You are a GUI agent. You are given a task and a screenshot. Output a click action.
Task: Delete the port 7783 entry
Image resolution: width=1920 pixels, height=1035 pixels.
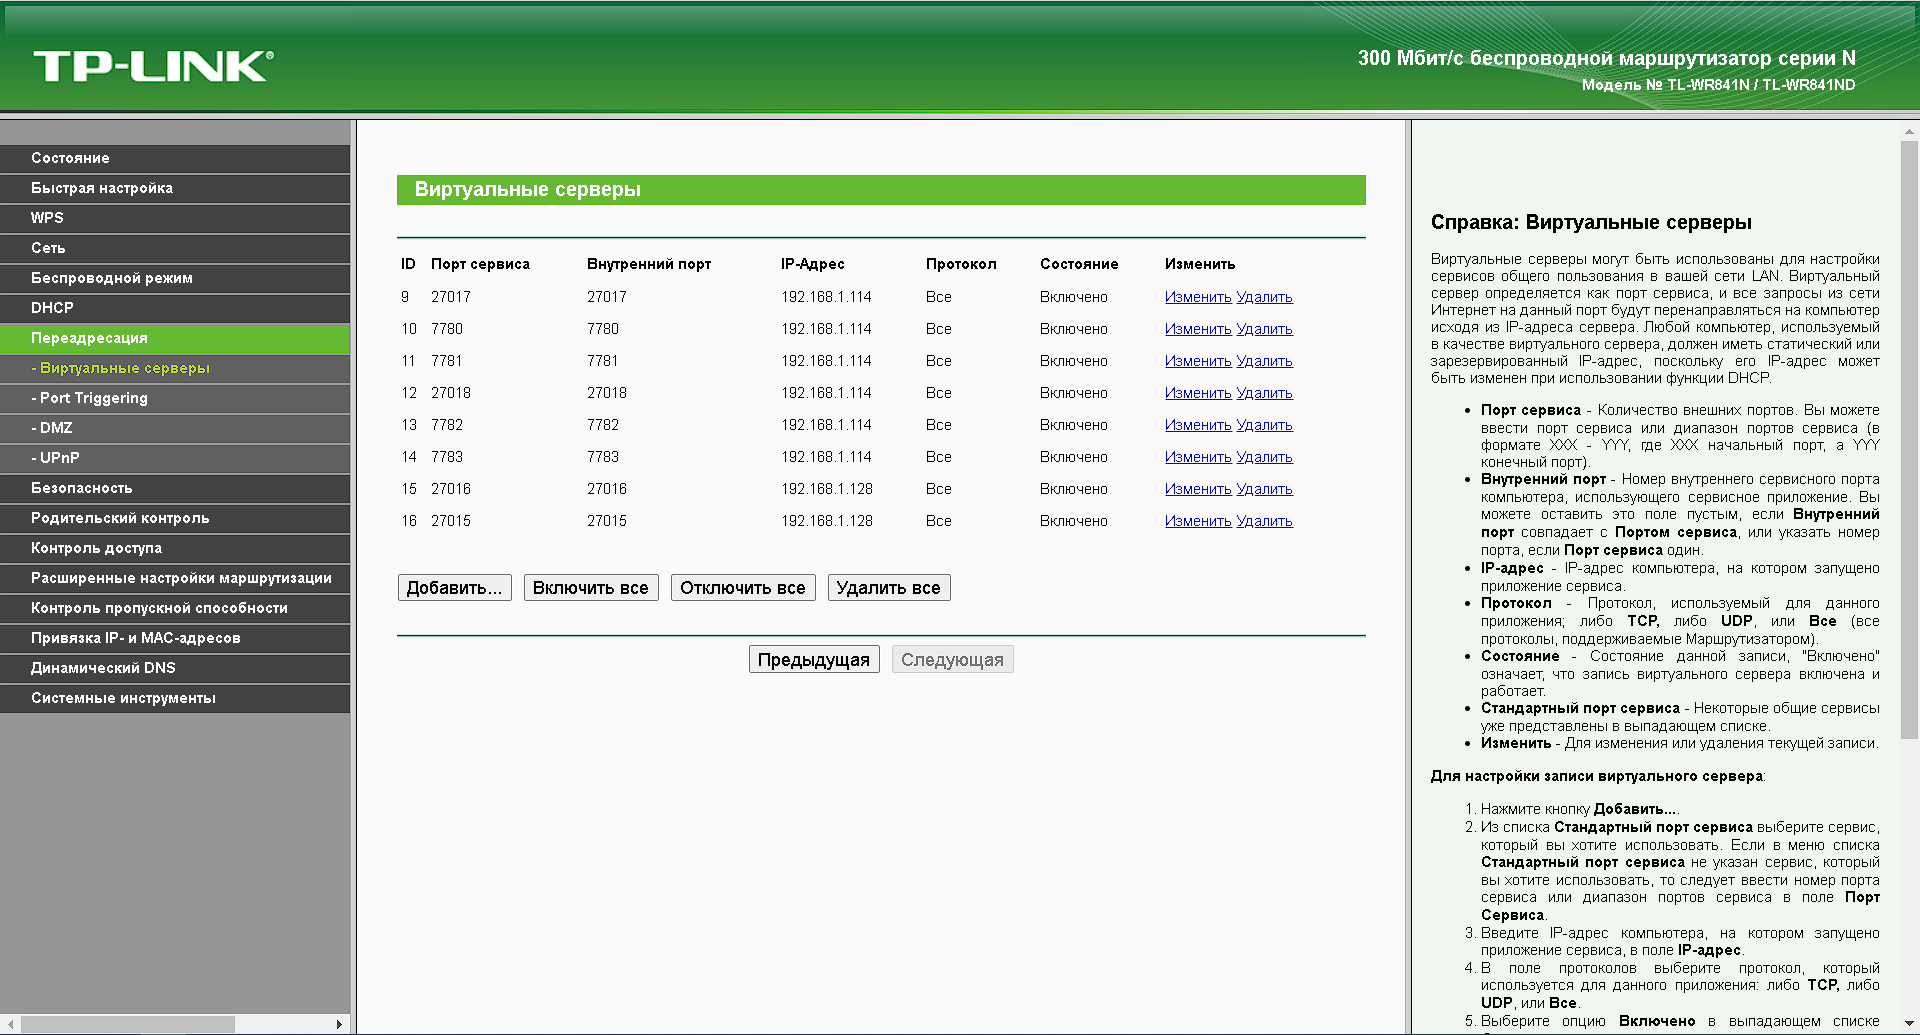(1264, 457)
